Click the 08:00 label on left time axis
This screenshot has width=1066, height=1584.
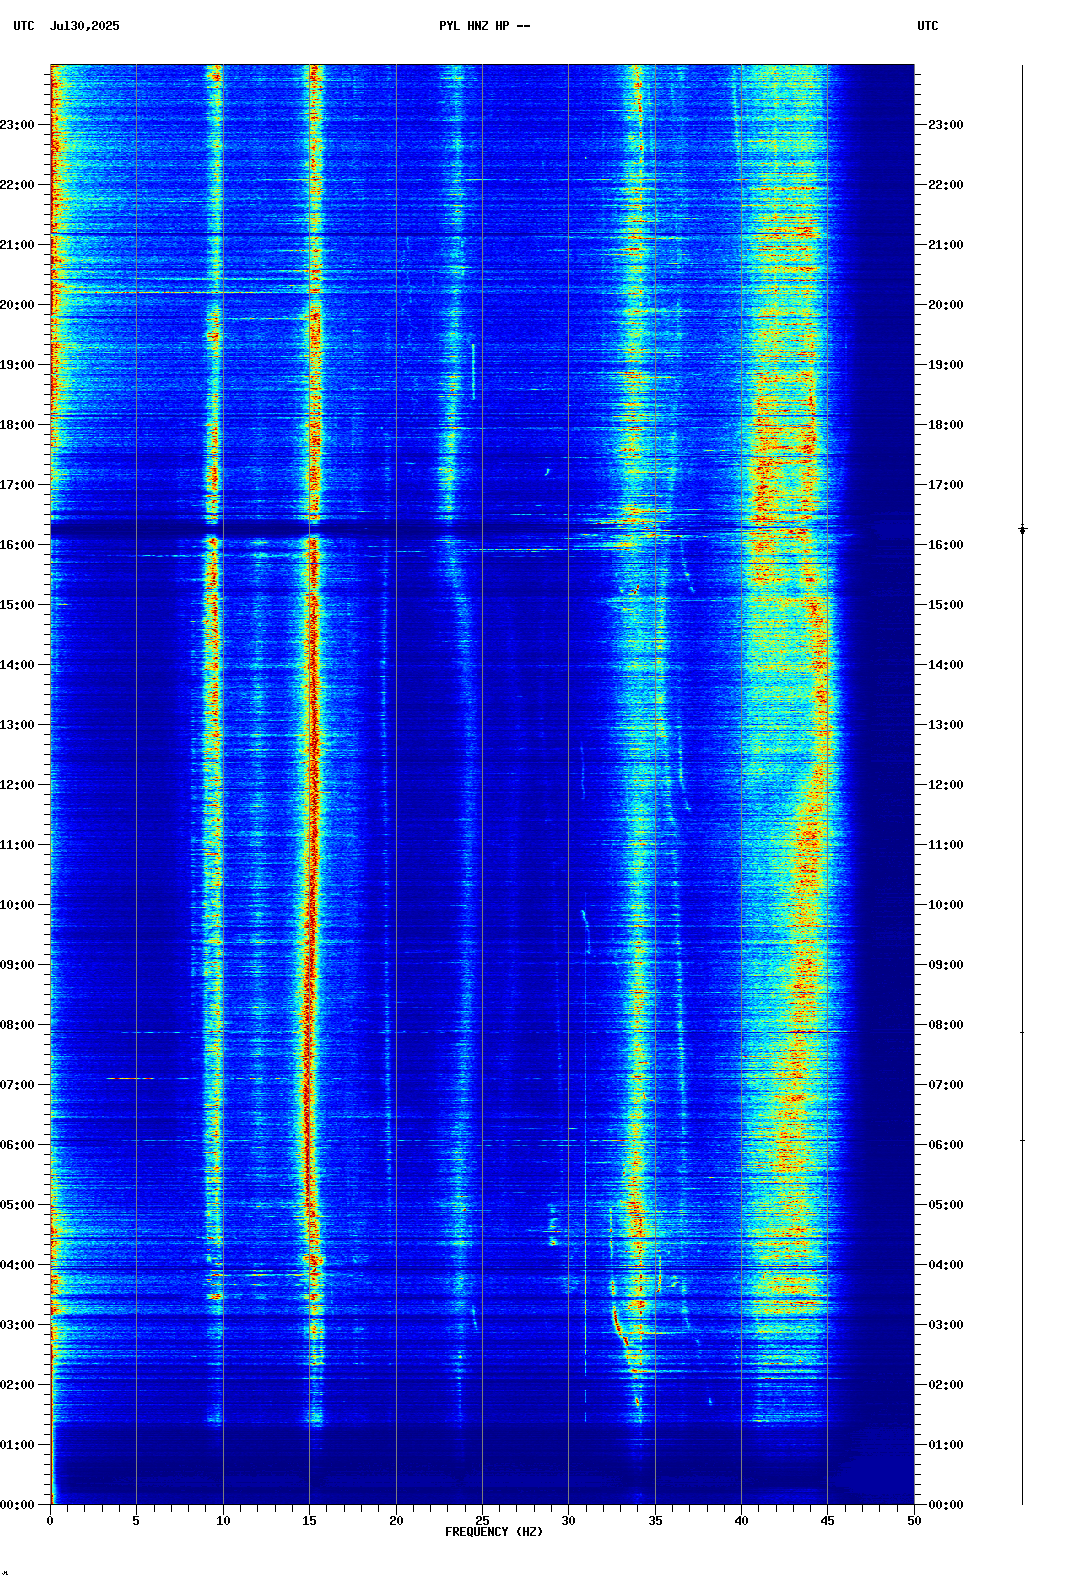point(17,1025)
